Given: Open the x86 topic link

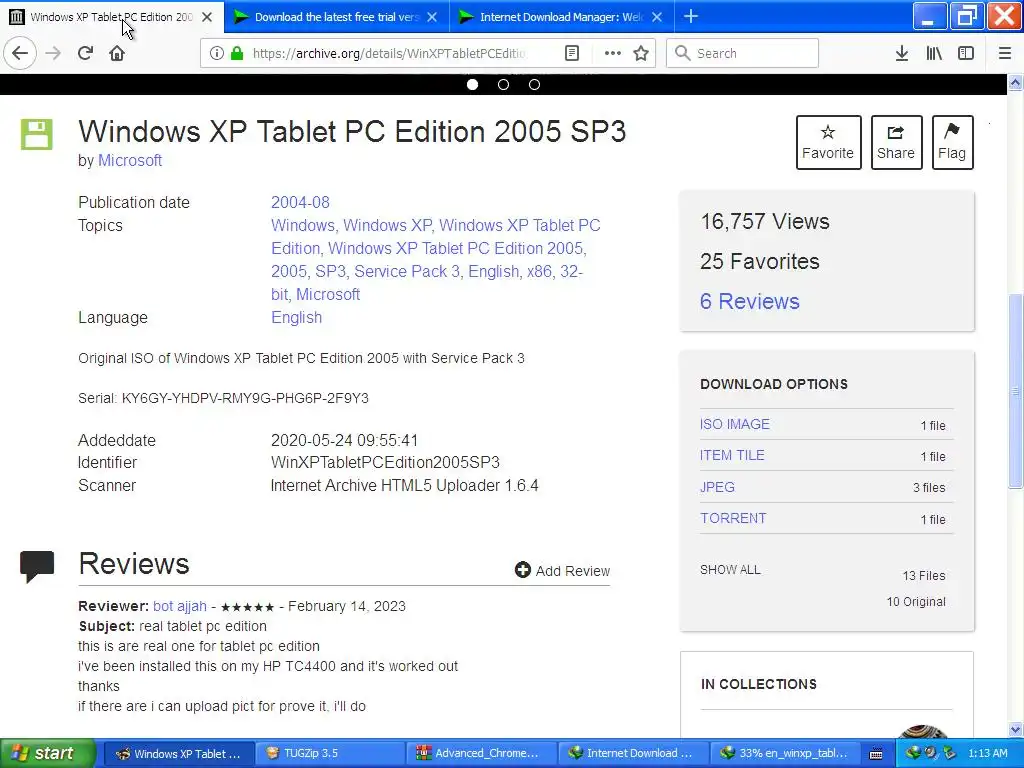Looking at the screenshot, I should [x=539, y=271].
